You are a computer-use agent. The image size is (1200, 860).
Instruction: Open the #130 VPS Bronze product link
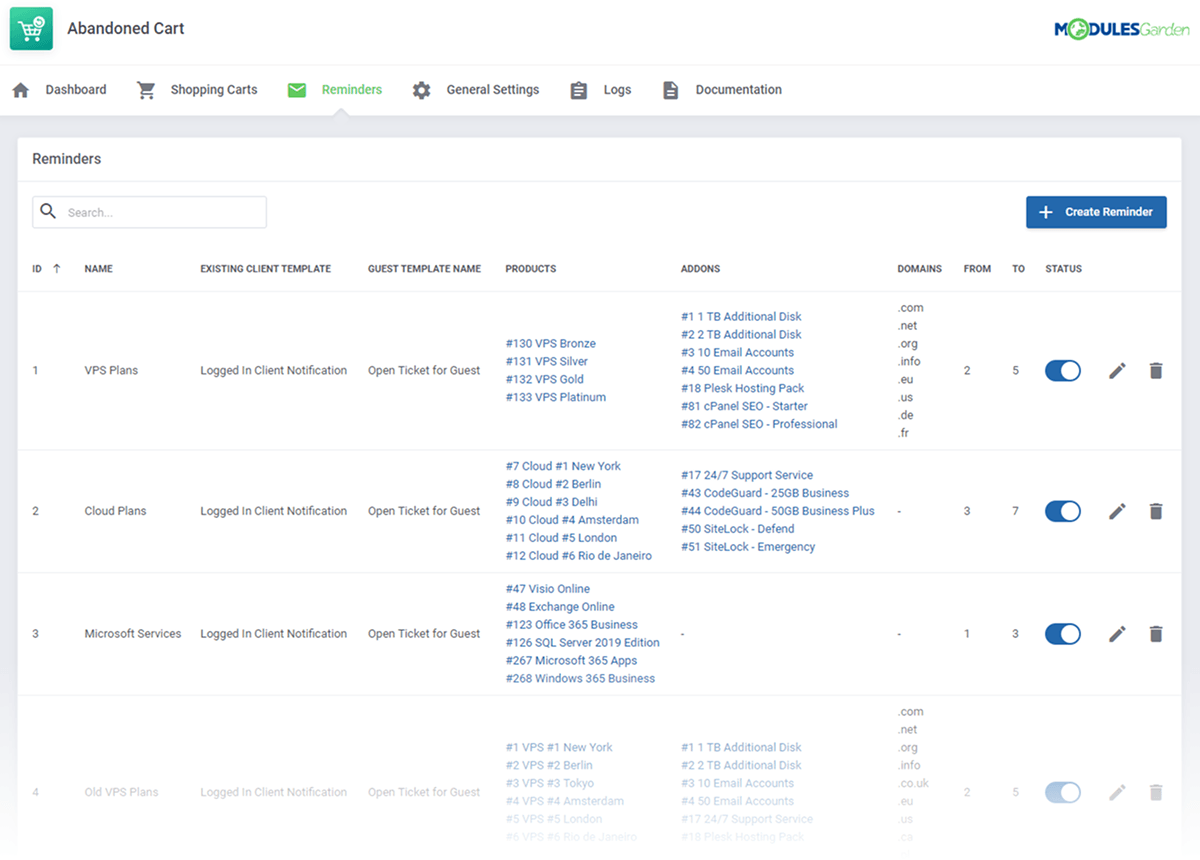550,344
